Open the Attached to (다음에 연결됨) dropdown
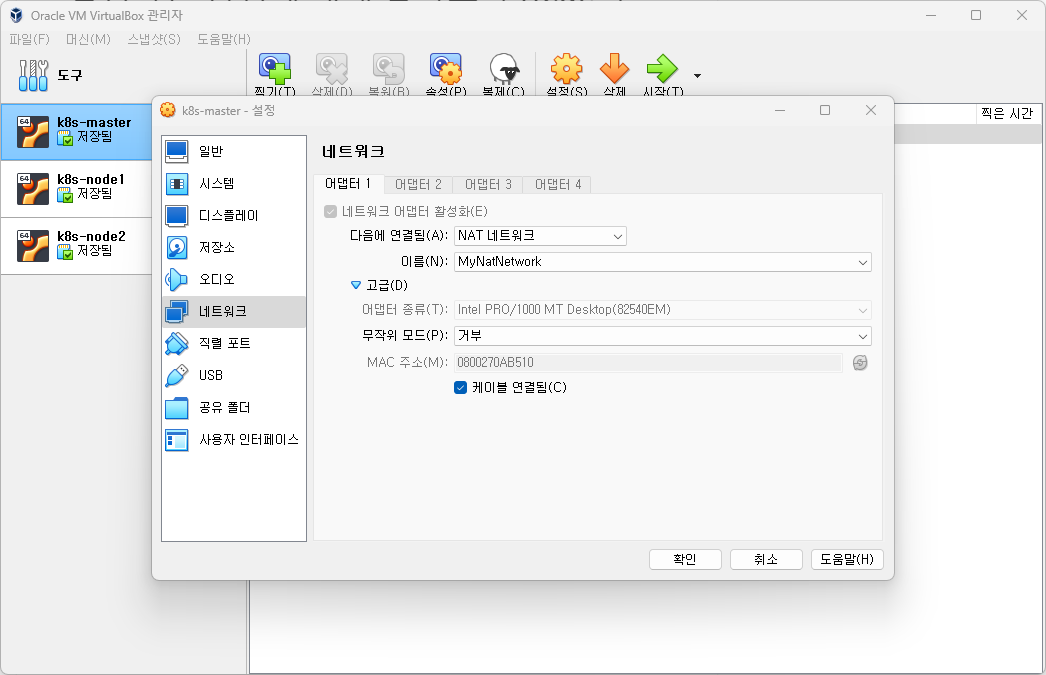This screenshot has width=1046, height=675. [x=540, y=235]
